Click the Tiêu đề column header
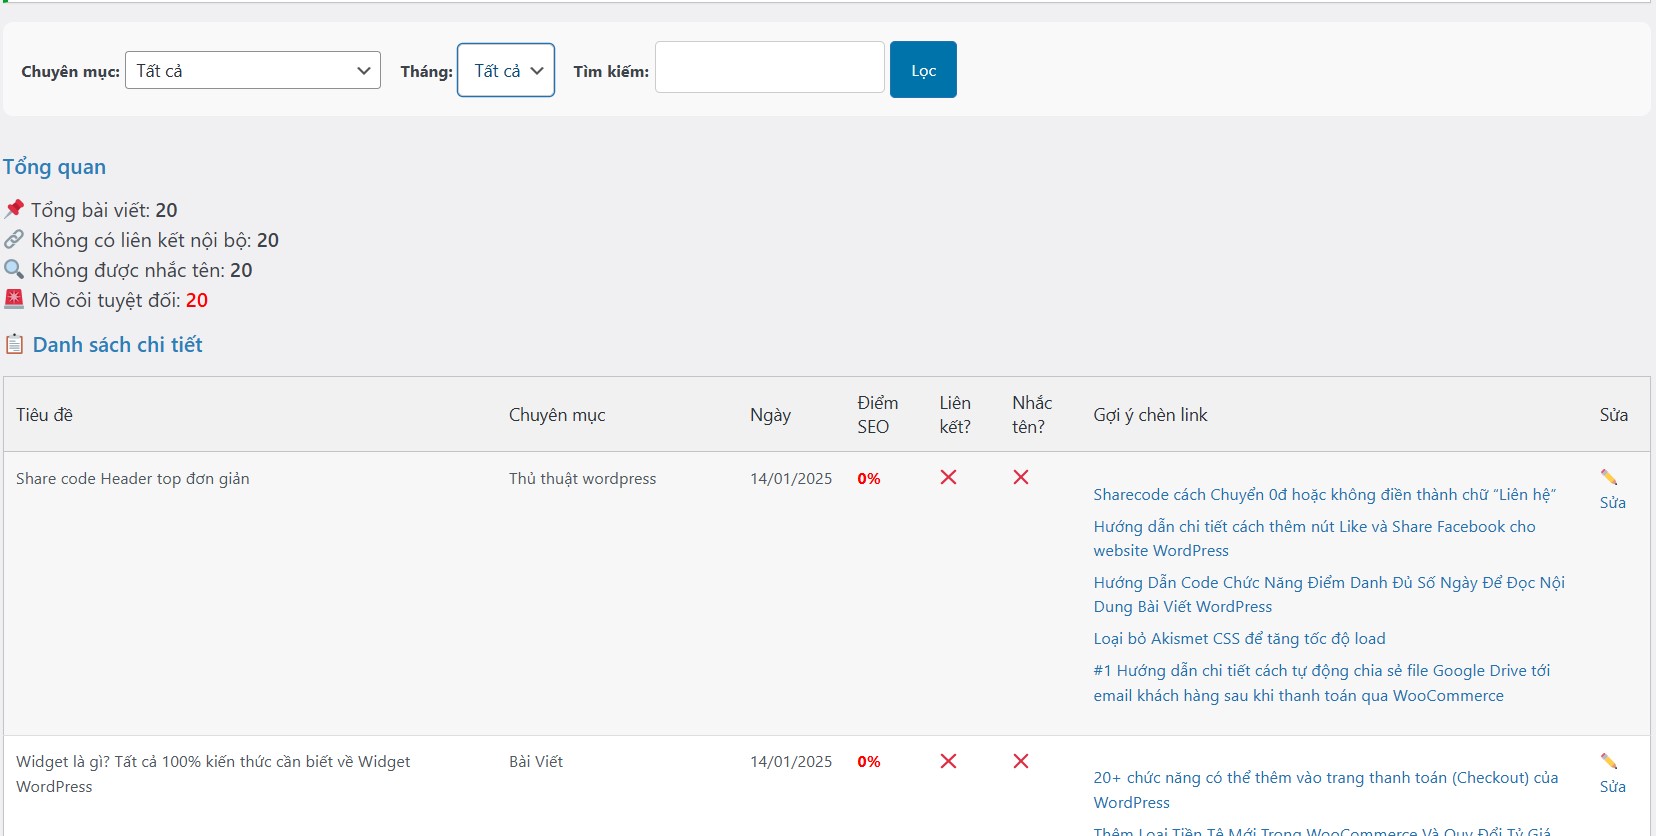This screenshot has width=1656, height=836. [44, 415]
